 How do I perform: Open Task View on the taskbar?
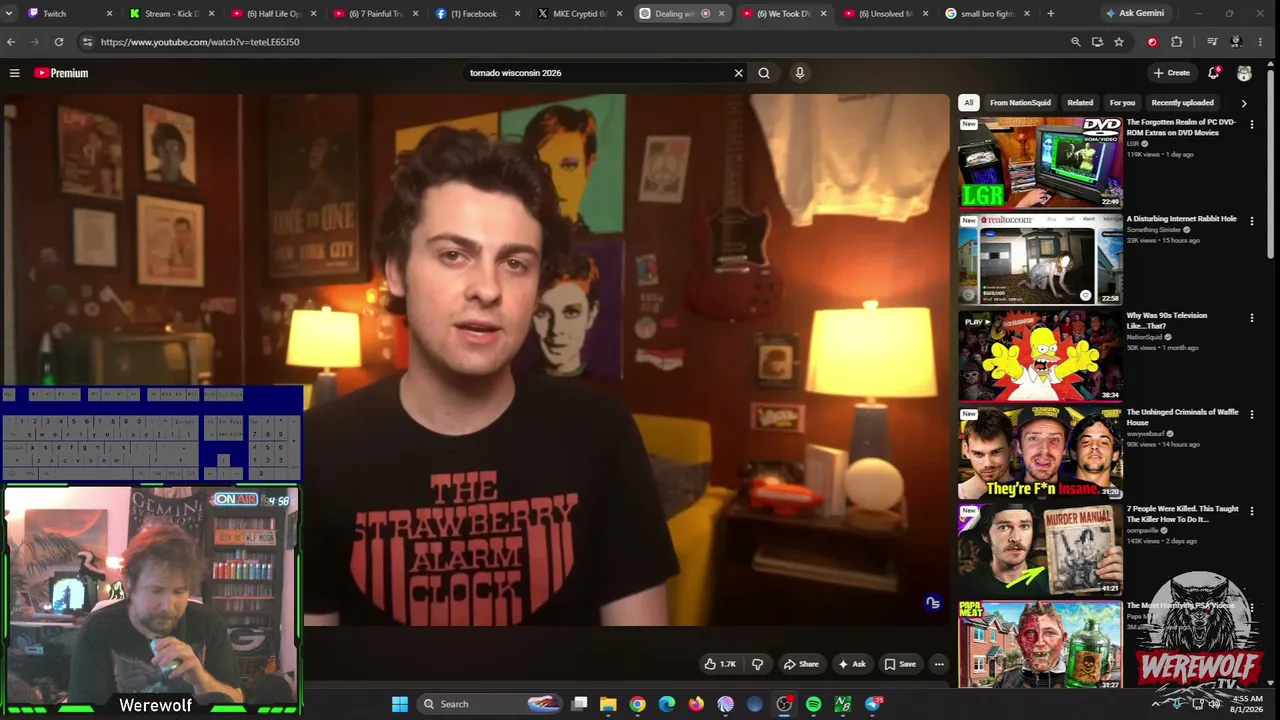coord(579,704)
